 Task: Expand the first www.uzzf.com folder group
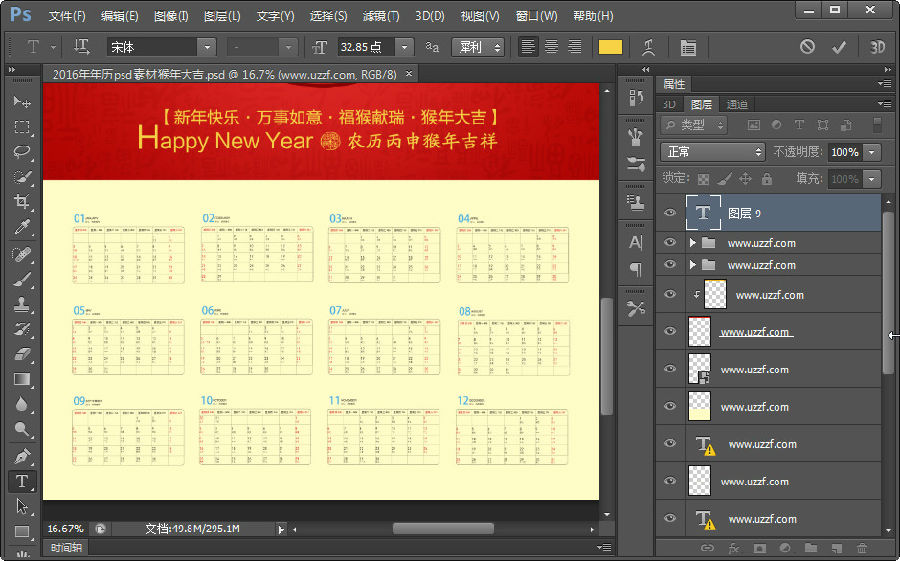693,243
